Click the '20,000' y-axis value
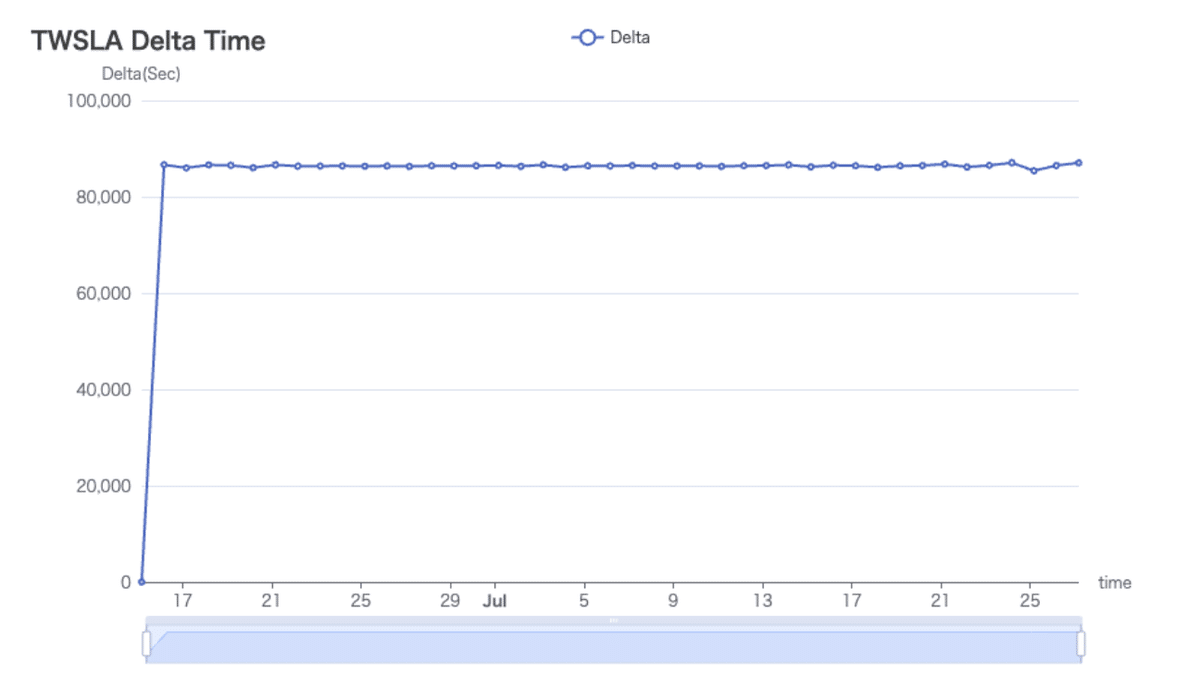This screenshot has height=686, width=1200. tap(103, 486)
